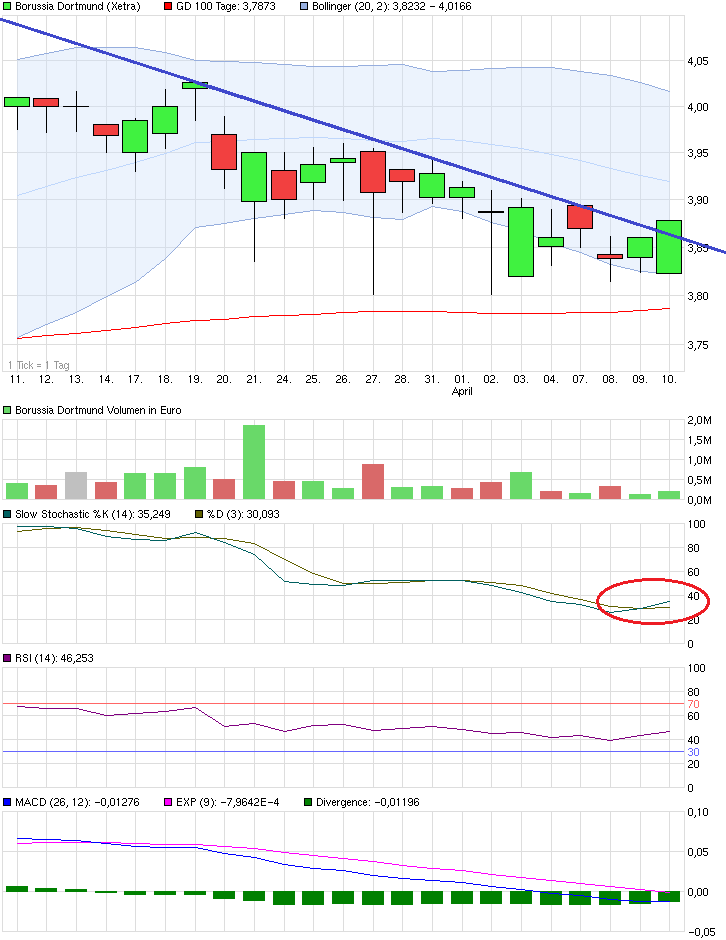The width and height of the screenshot is (726, 940).
Task: Click the red volume bar on 27.
Action: [x=373, y=481]
